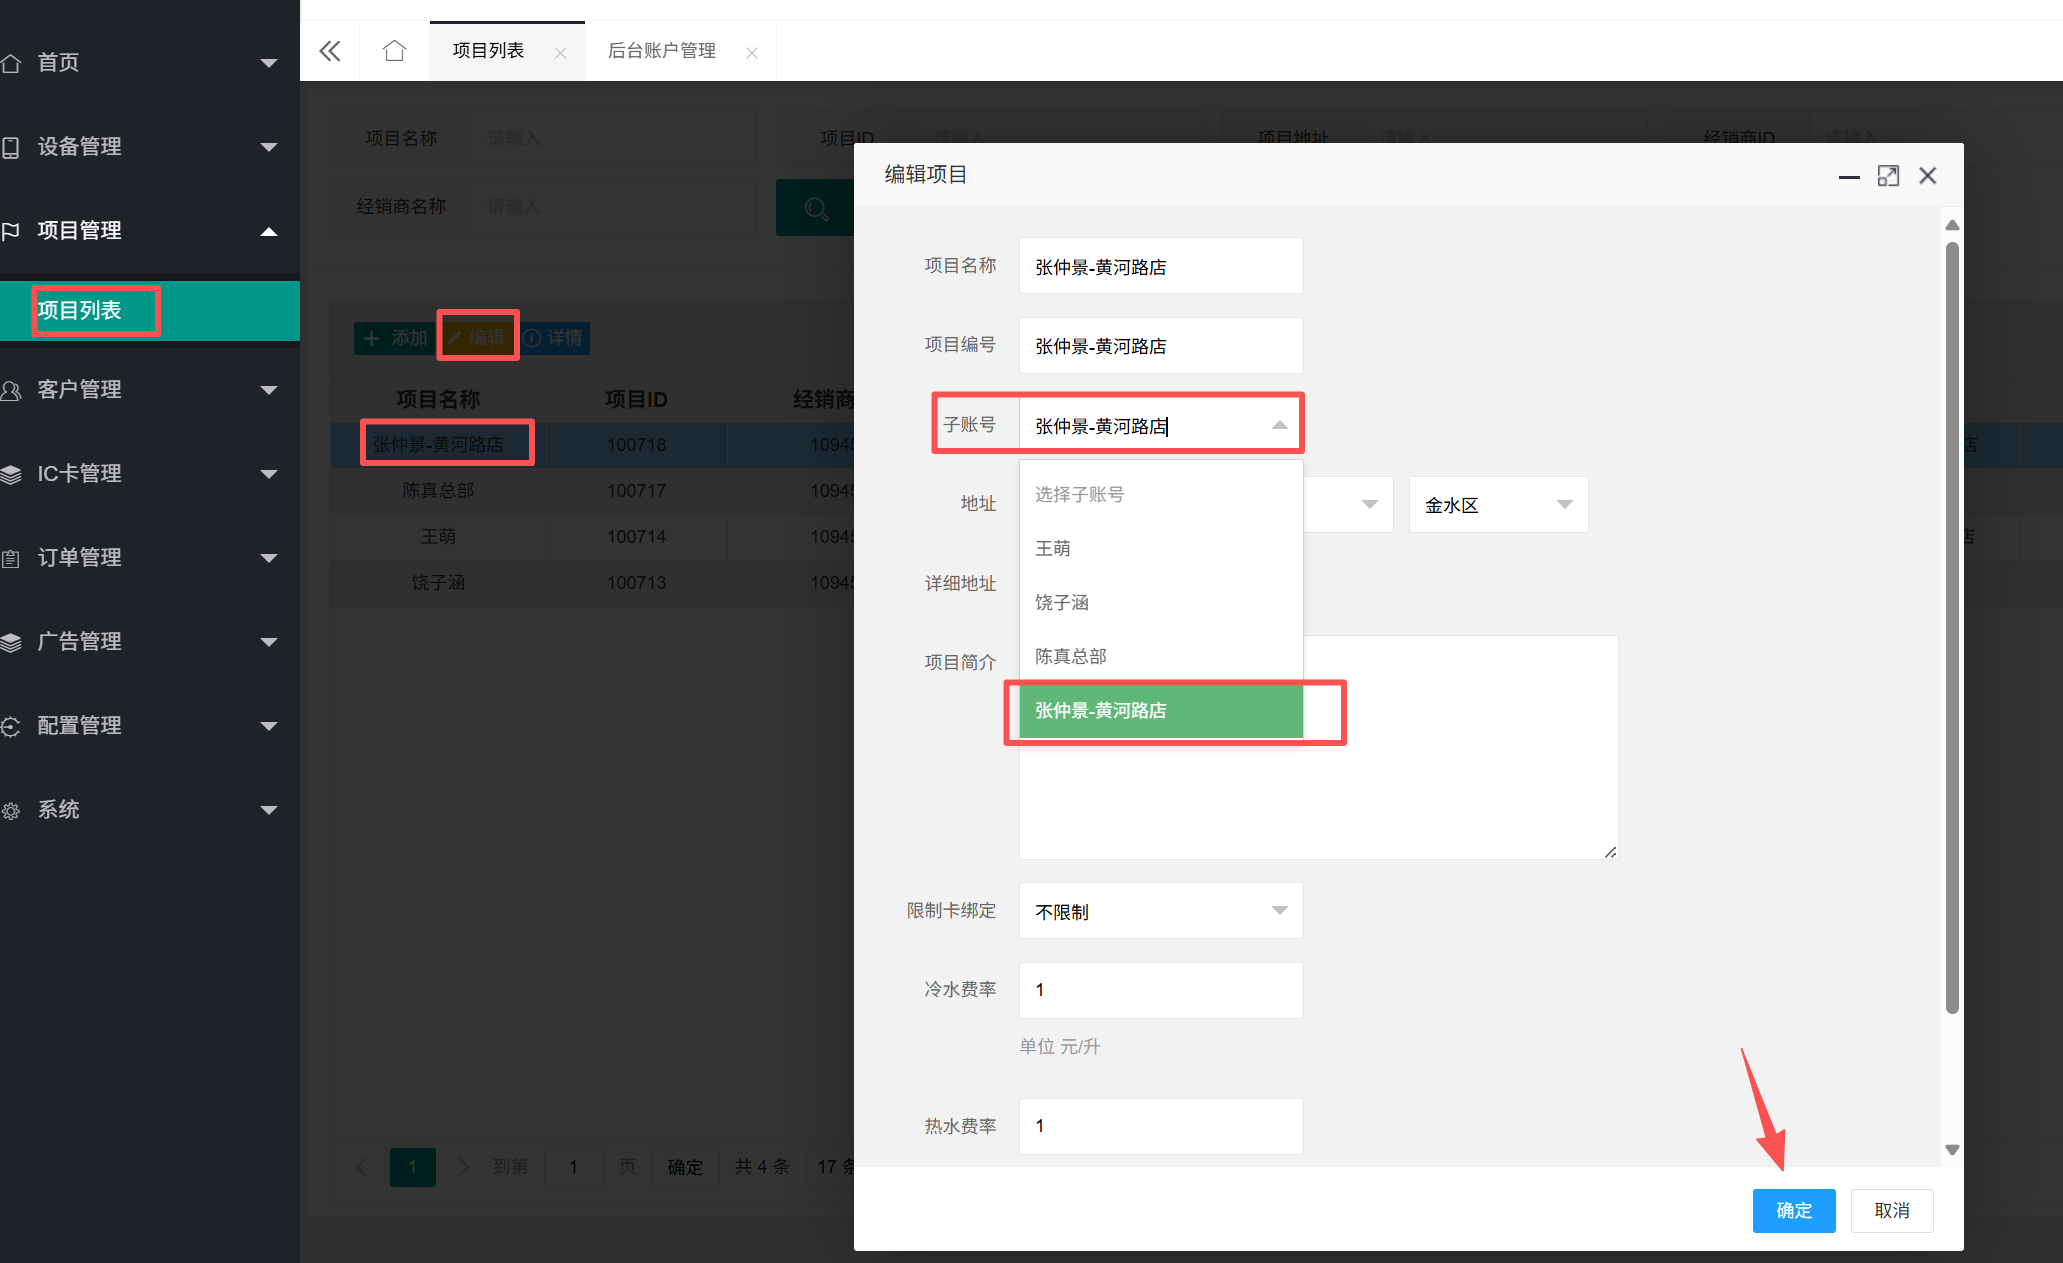Choose 王萌 in sub-account list

click(x=1161, y=548)
